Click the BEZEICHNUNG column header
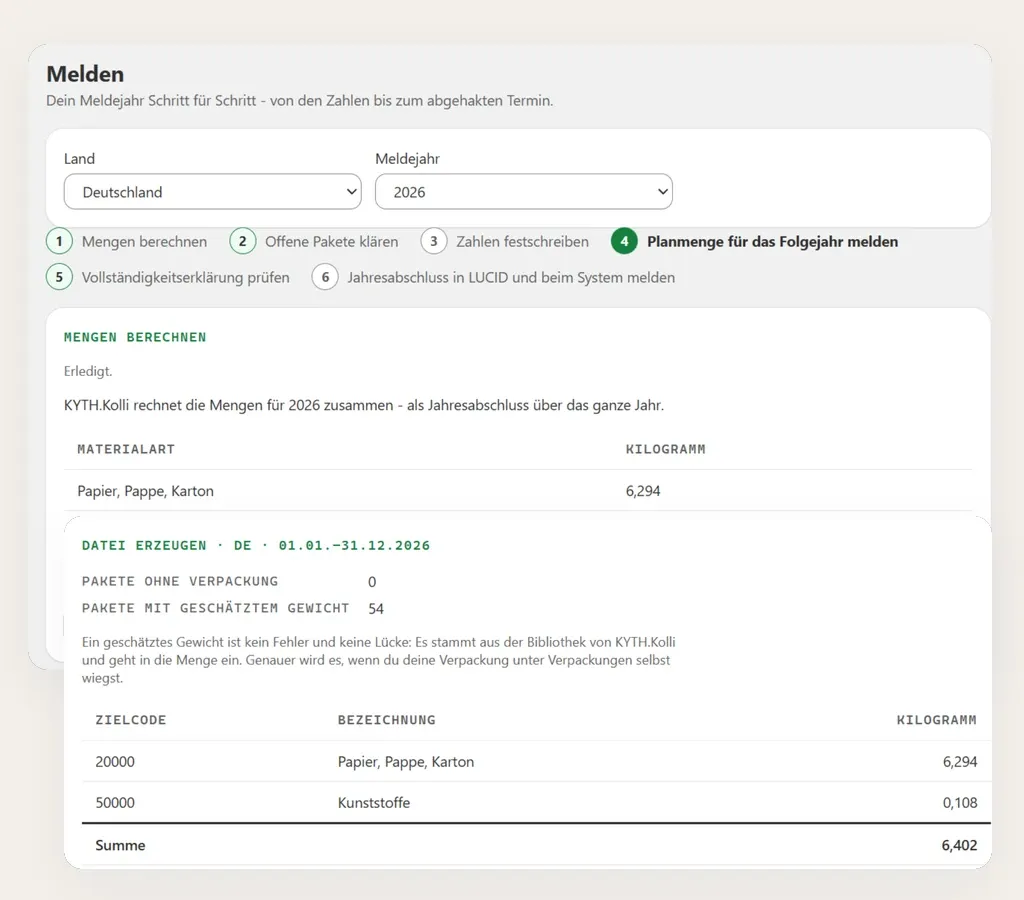 tap(387, 720)
